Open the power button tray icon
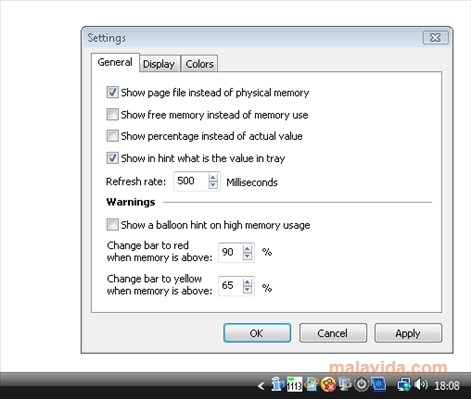The image size is (471, 399). [x=361, y=384]
